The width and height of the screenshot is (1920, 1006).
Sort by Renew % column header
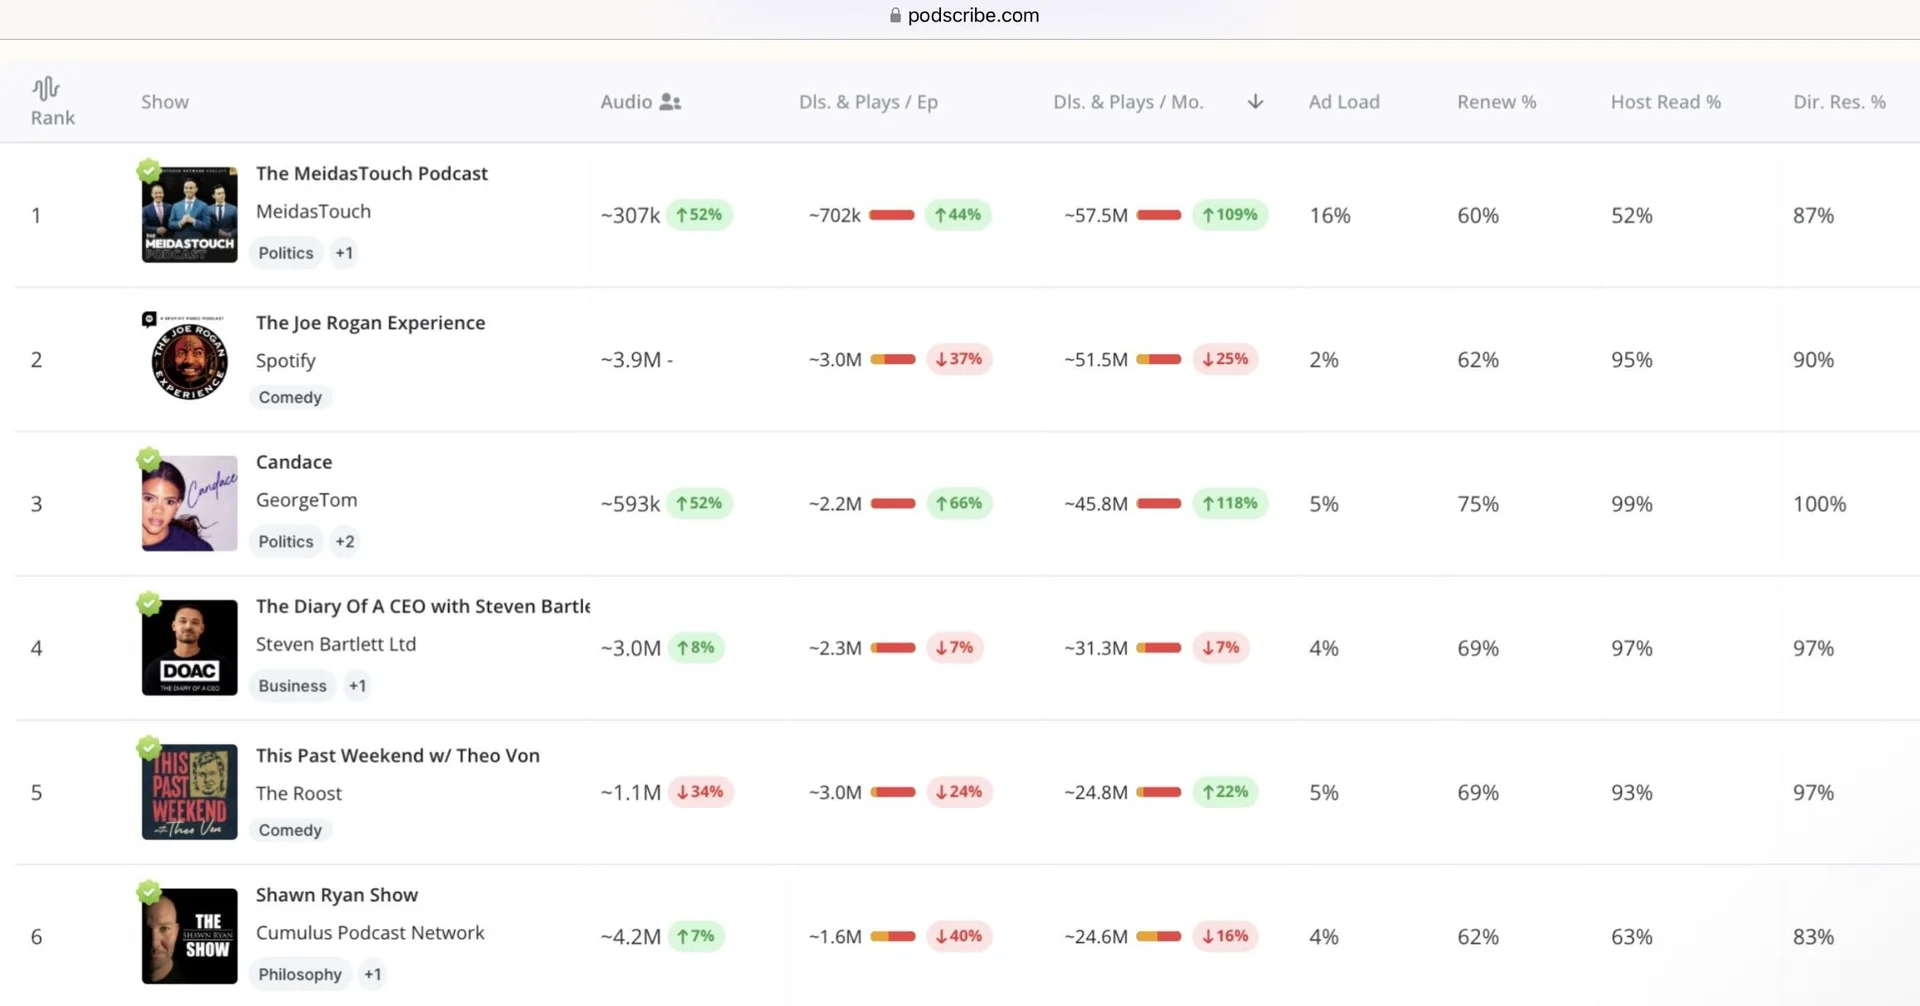(x=1496, y=102)
